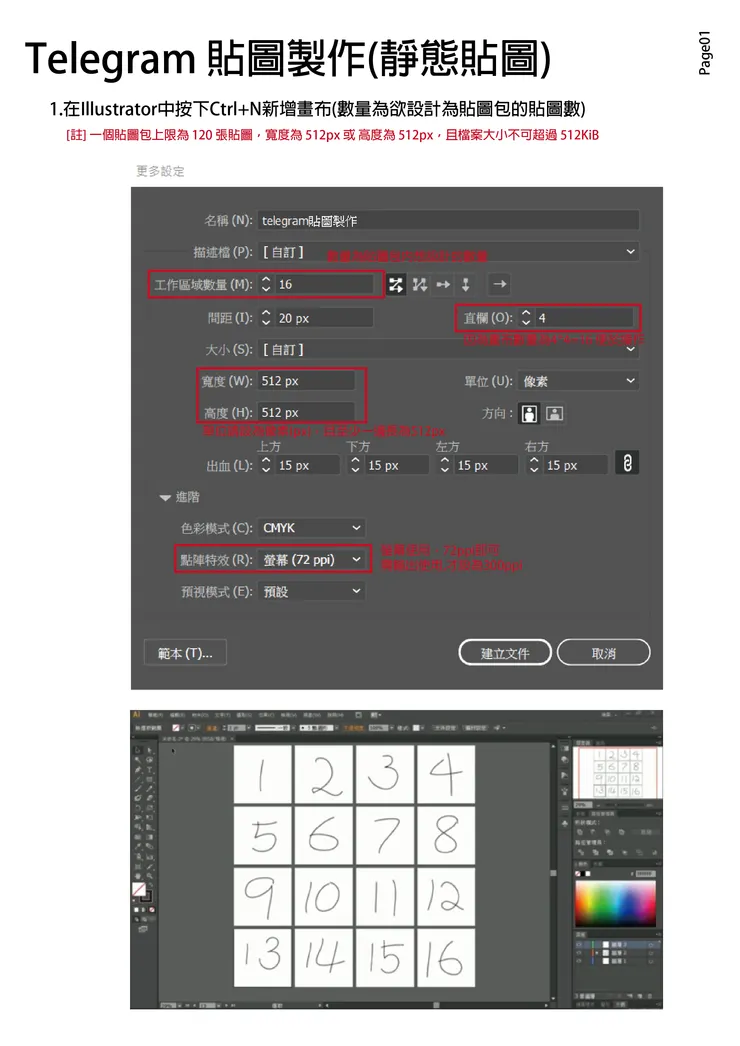The width and height of the screenshot is (740, 1046).
Task: Open the 大小 size dropdown
Action: coord(448,349)
